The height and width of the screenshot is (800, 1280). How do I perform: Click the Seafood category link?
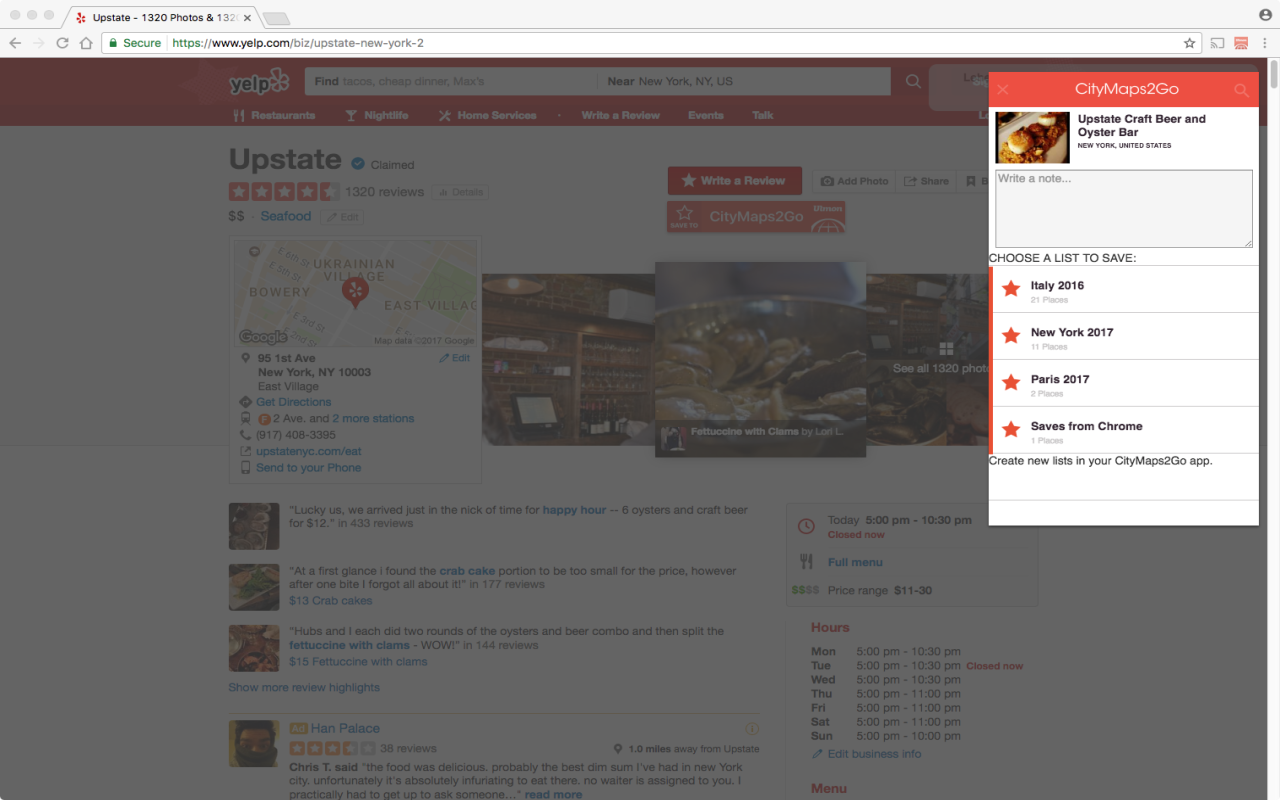click(286, 216)
